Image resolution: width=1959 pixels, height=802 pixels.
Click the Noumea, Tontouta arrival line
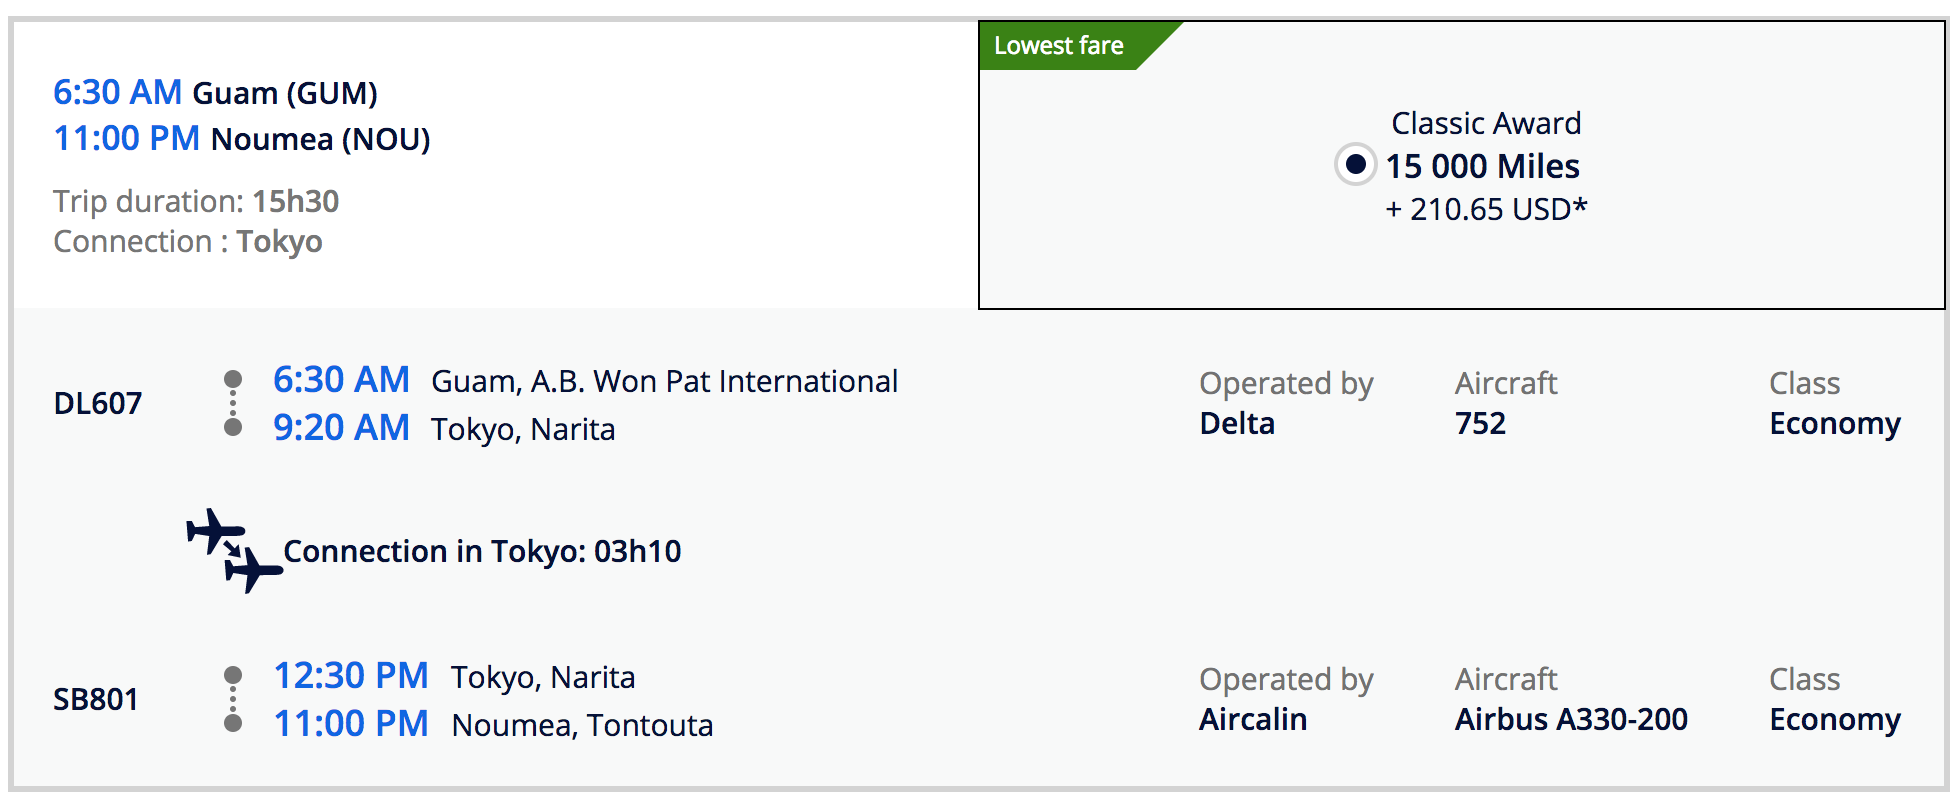click(582, 725)
